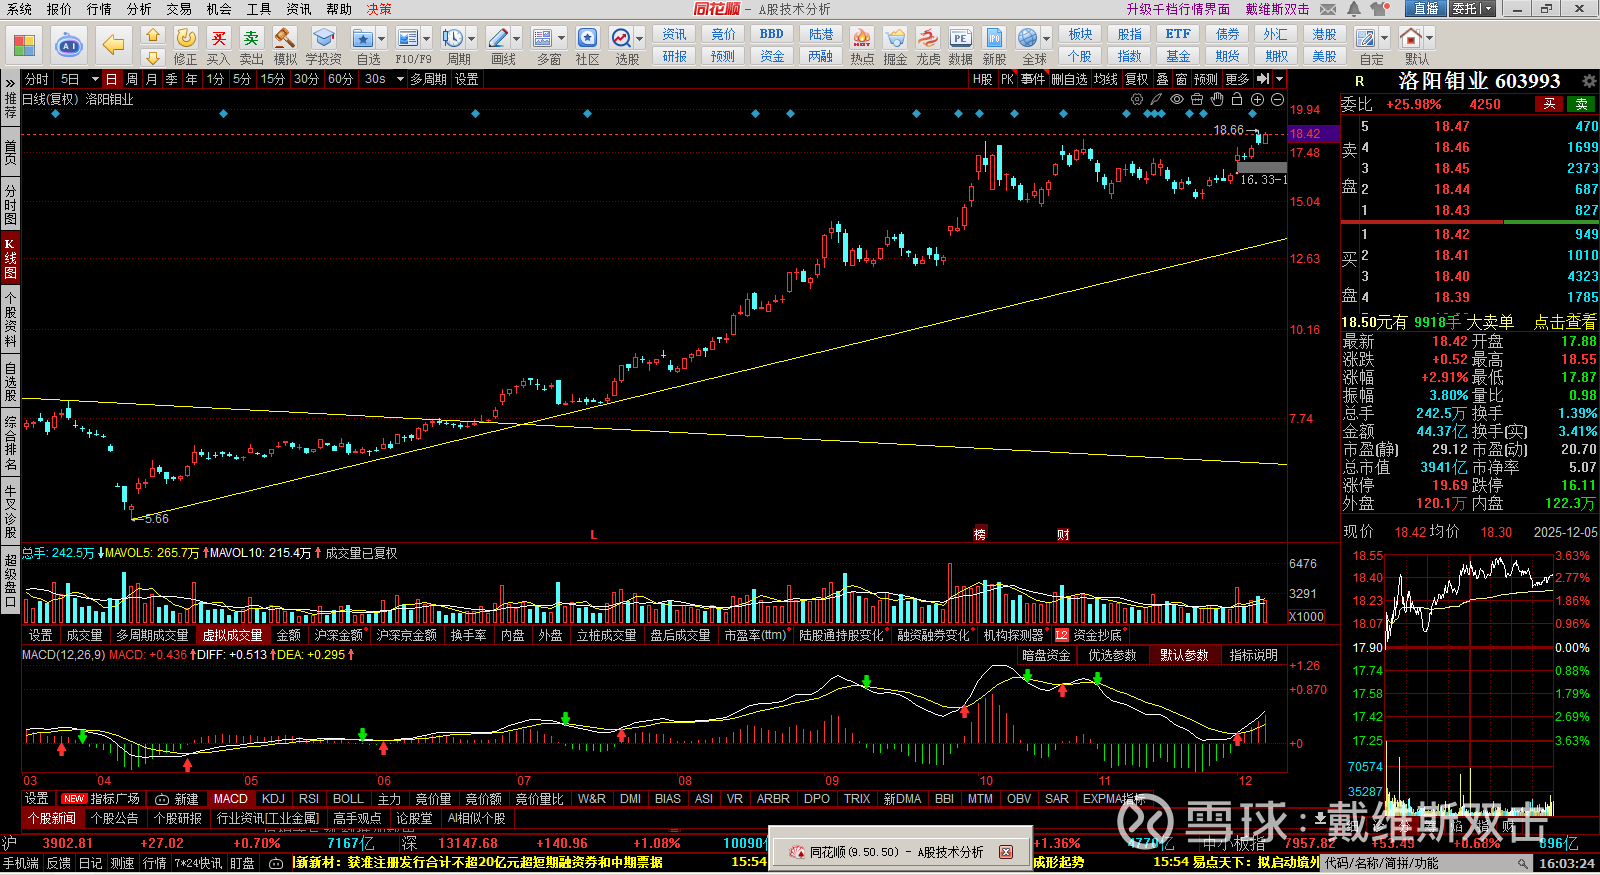
Task: Expand the 5日 period dropdown arrow
Action: 95,79
